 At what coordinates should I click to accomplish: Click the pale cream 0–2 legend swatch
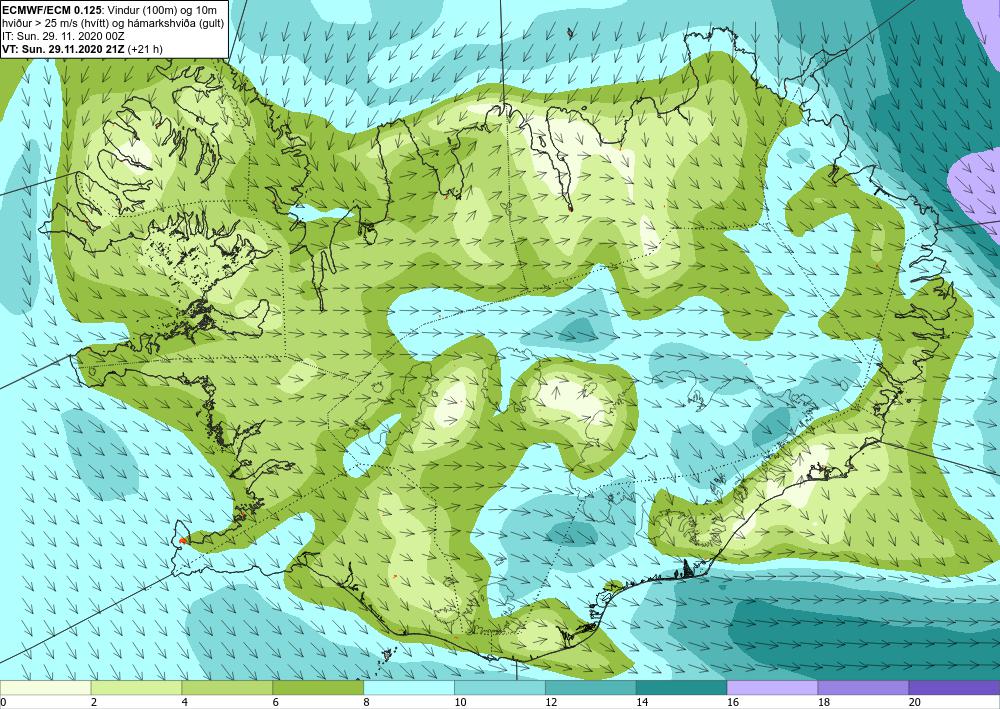[x=45, y=688]
